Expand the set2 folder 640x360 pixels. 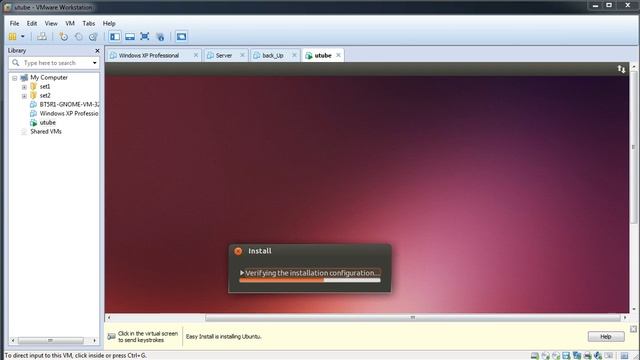coord(24,96)
